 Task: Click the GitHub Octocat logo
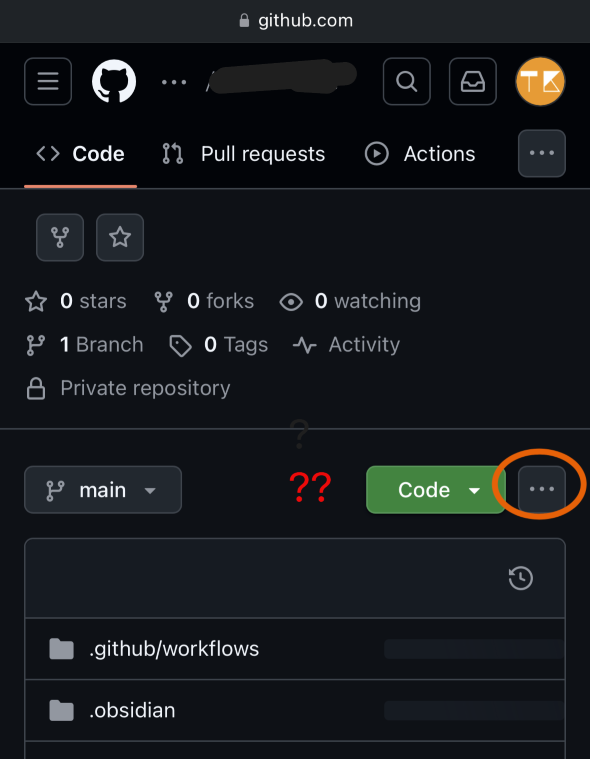[x=114, y=81]
